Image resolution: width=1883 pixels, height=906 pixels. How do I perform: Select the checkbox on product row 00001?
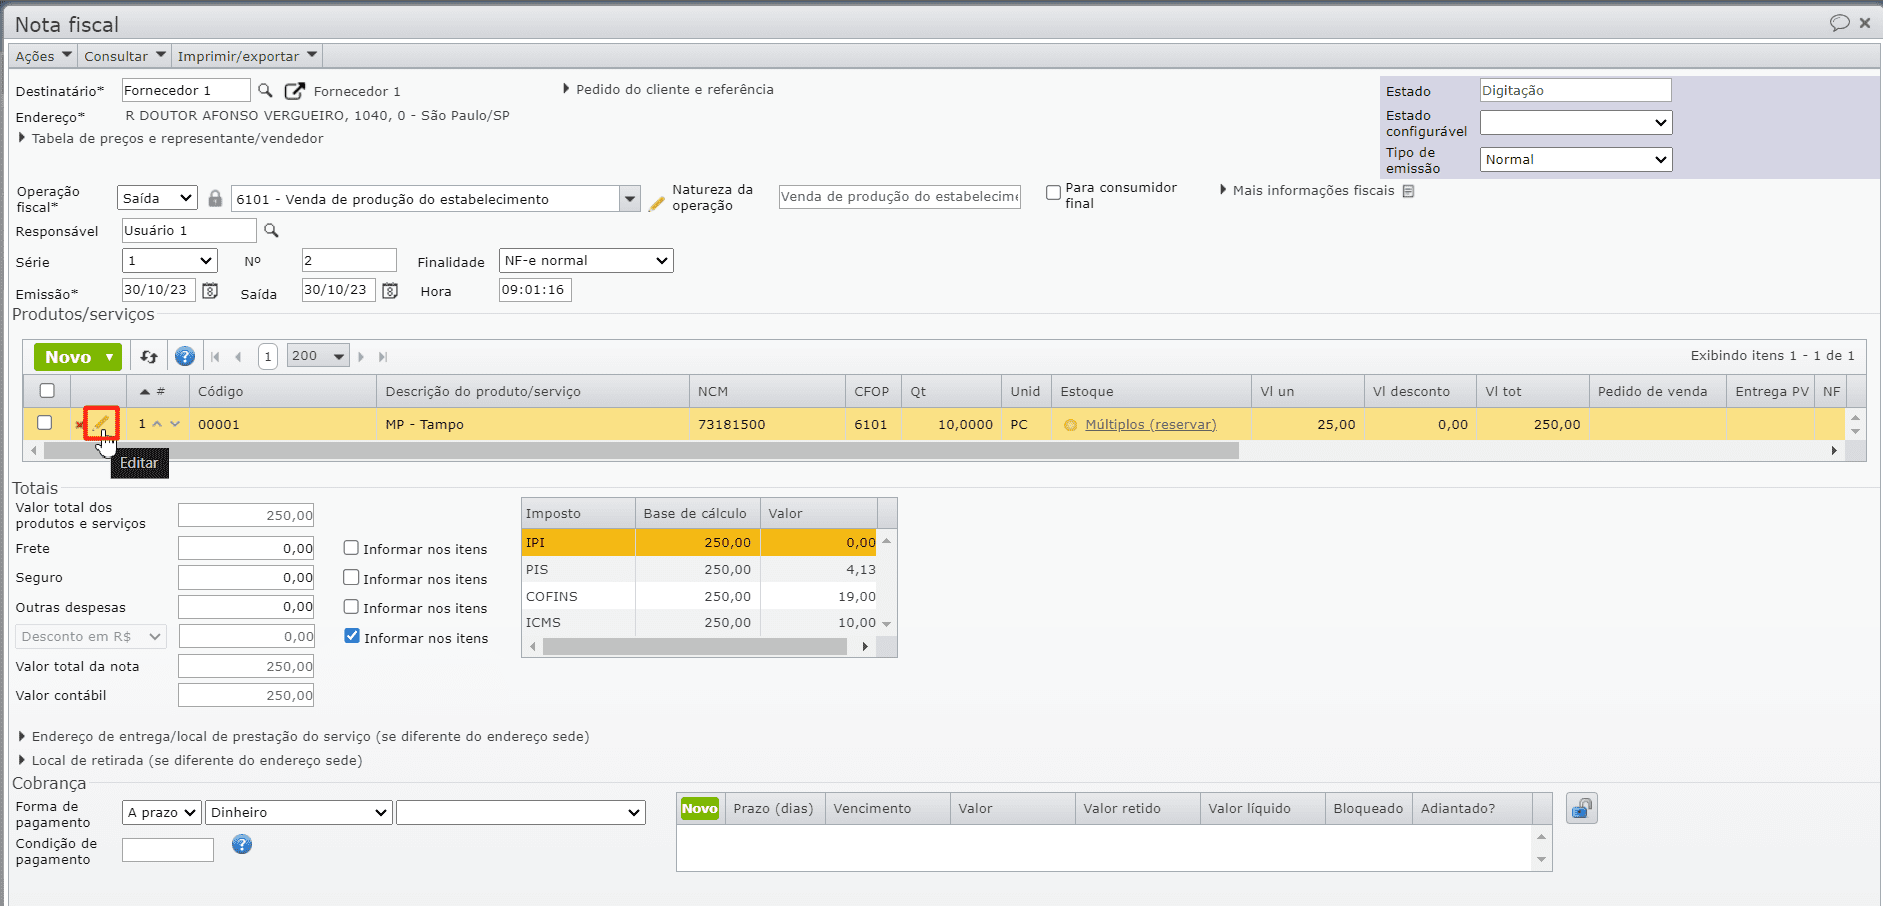click(45, 423)
